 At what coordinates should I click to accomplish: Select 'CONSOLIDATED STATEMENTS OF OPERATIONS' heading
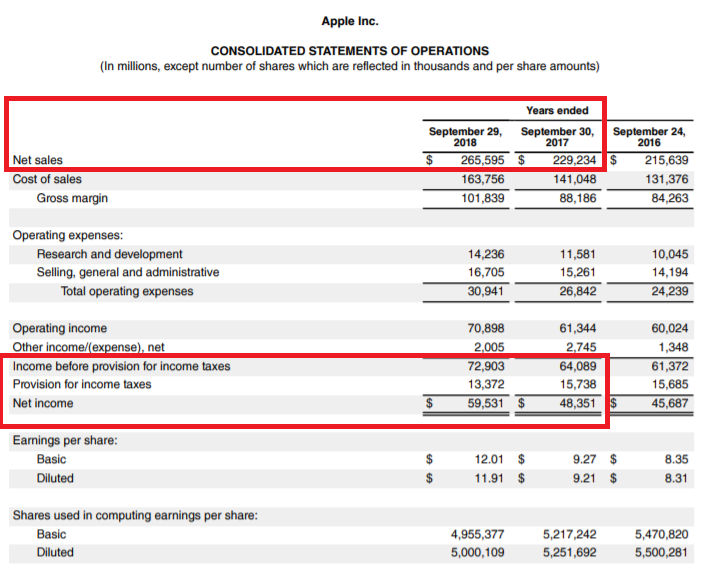(x=350, y=51)
